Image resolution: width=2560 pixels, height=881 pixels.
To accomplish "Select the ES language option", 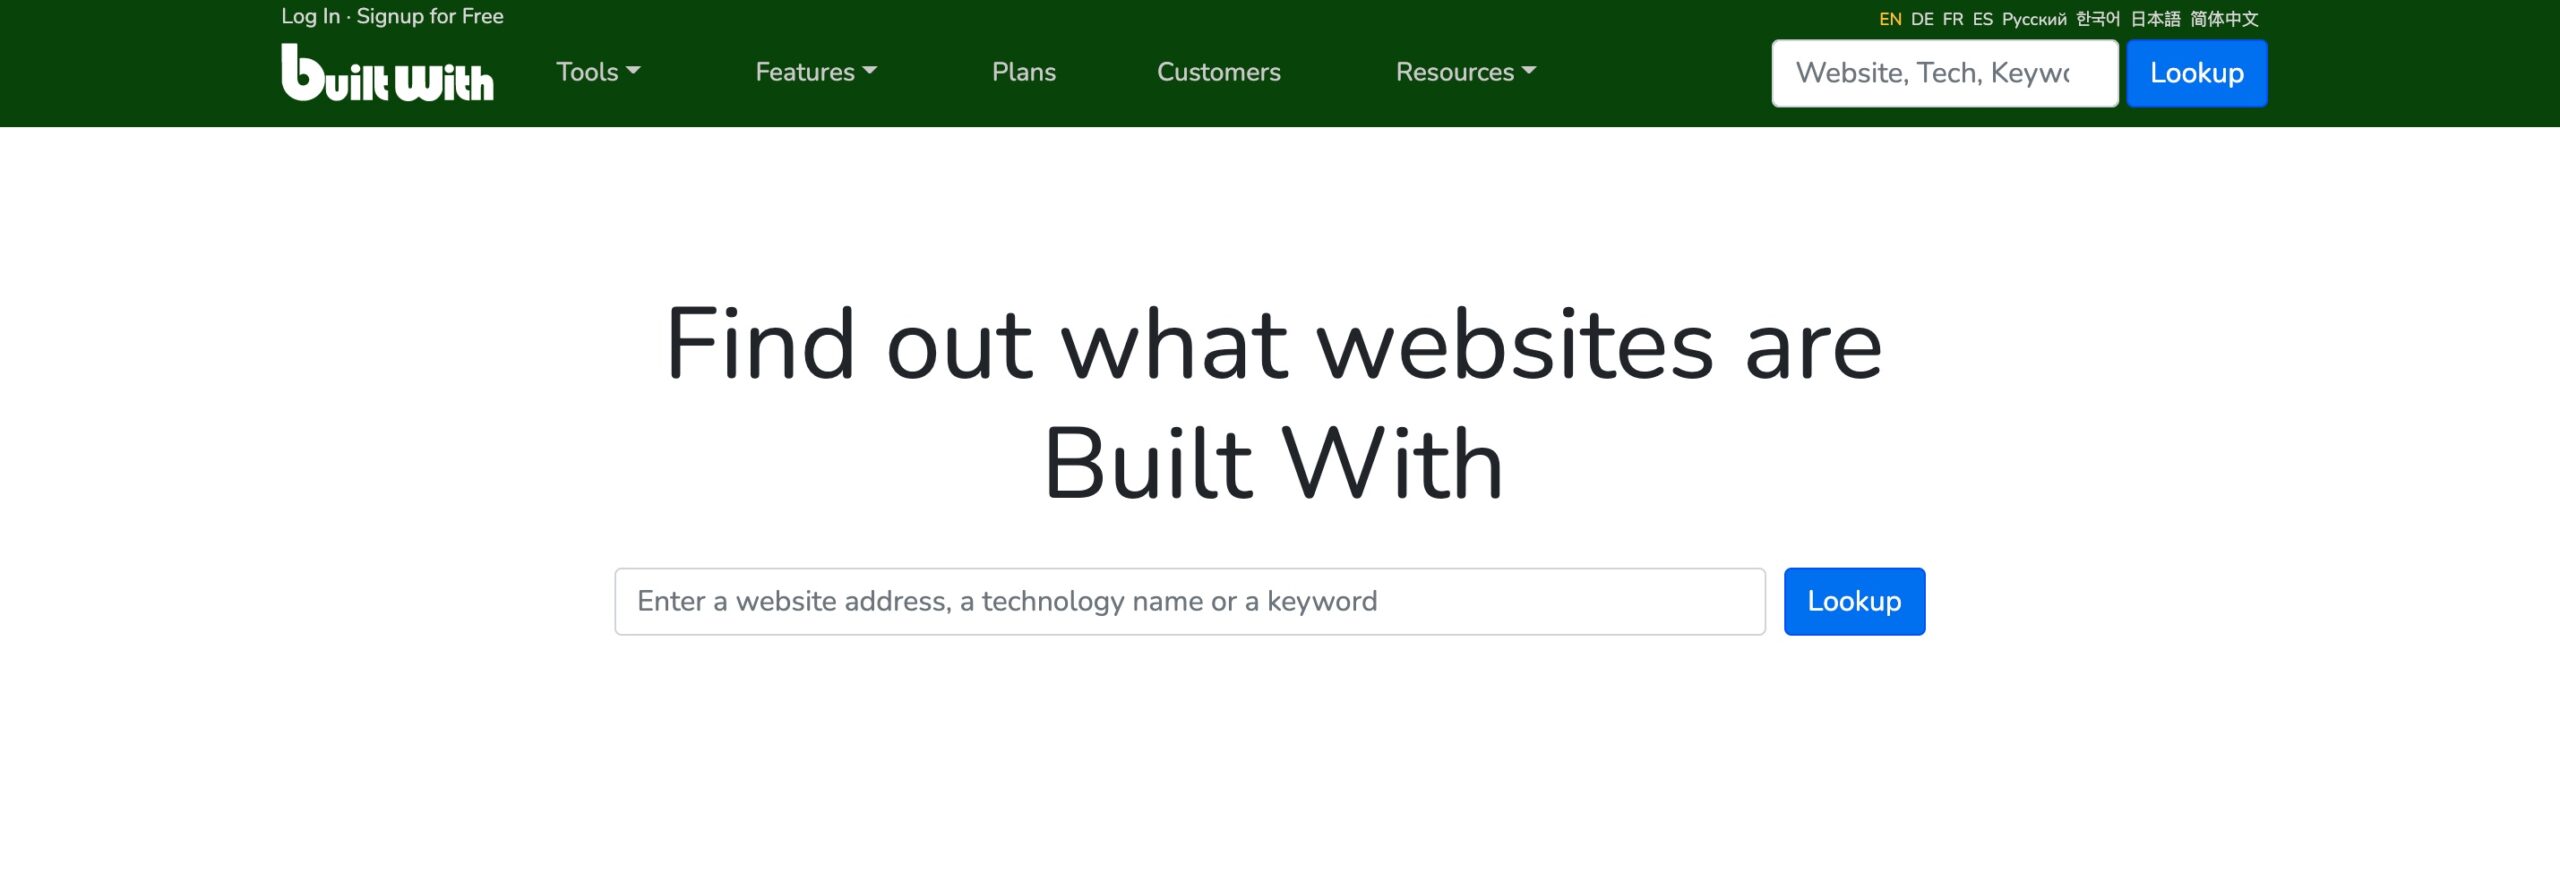I will [1983, 18].
